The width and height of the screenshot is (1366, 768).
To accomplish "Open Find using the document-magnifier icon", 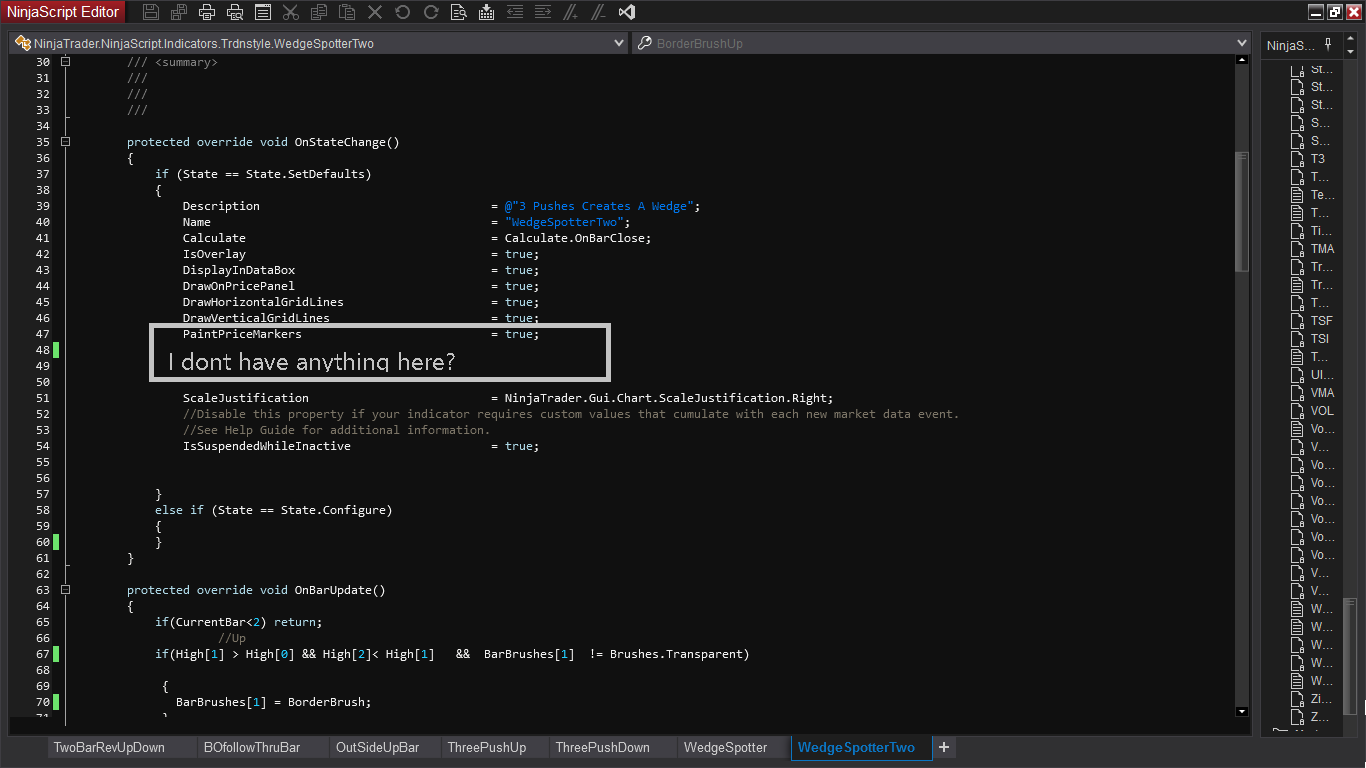I will click(x=459, y=13).
